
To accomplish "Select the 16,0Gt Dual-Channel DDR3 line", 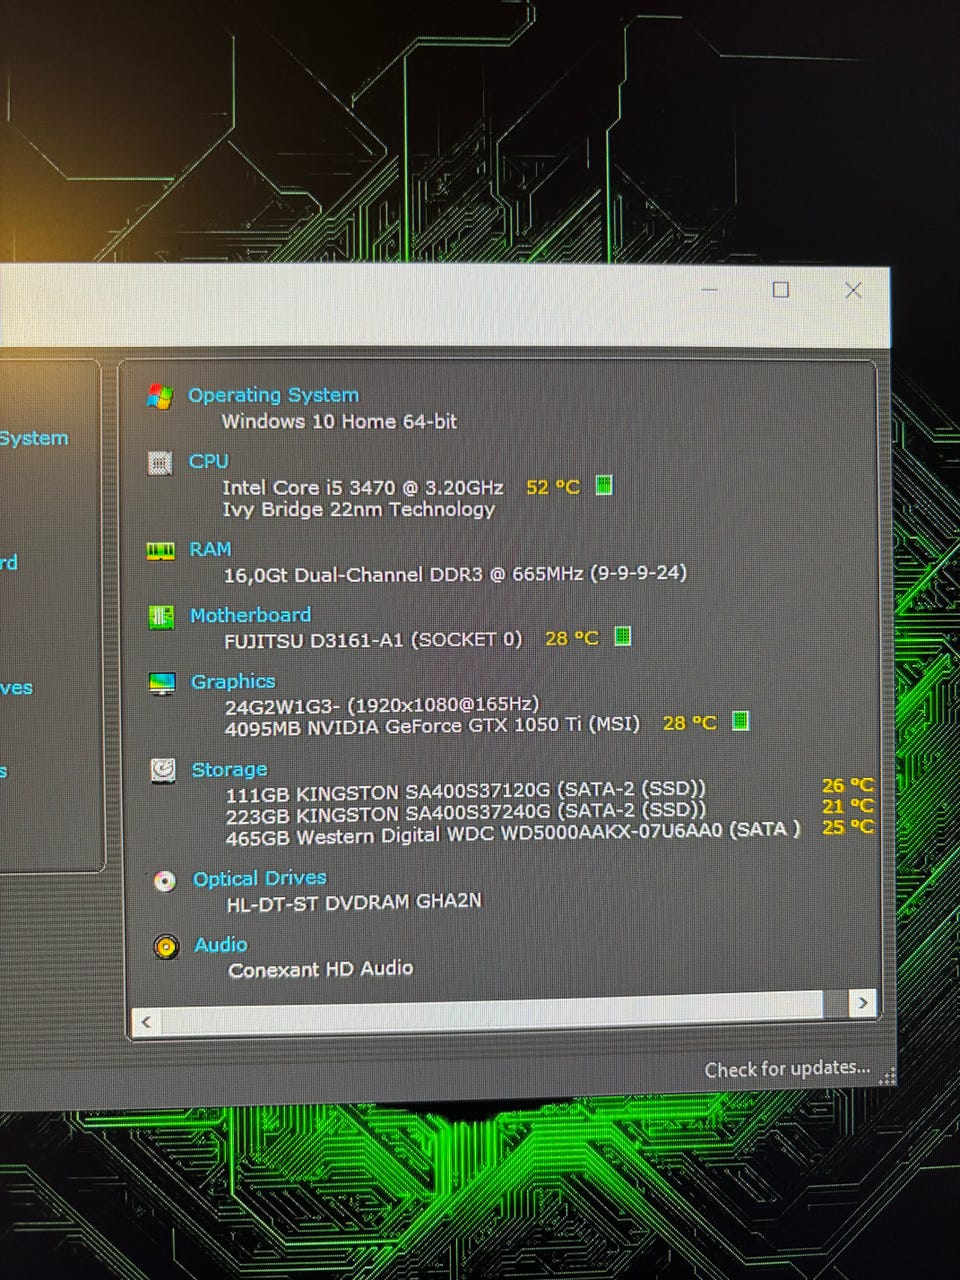I will (x=455, y=574).
